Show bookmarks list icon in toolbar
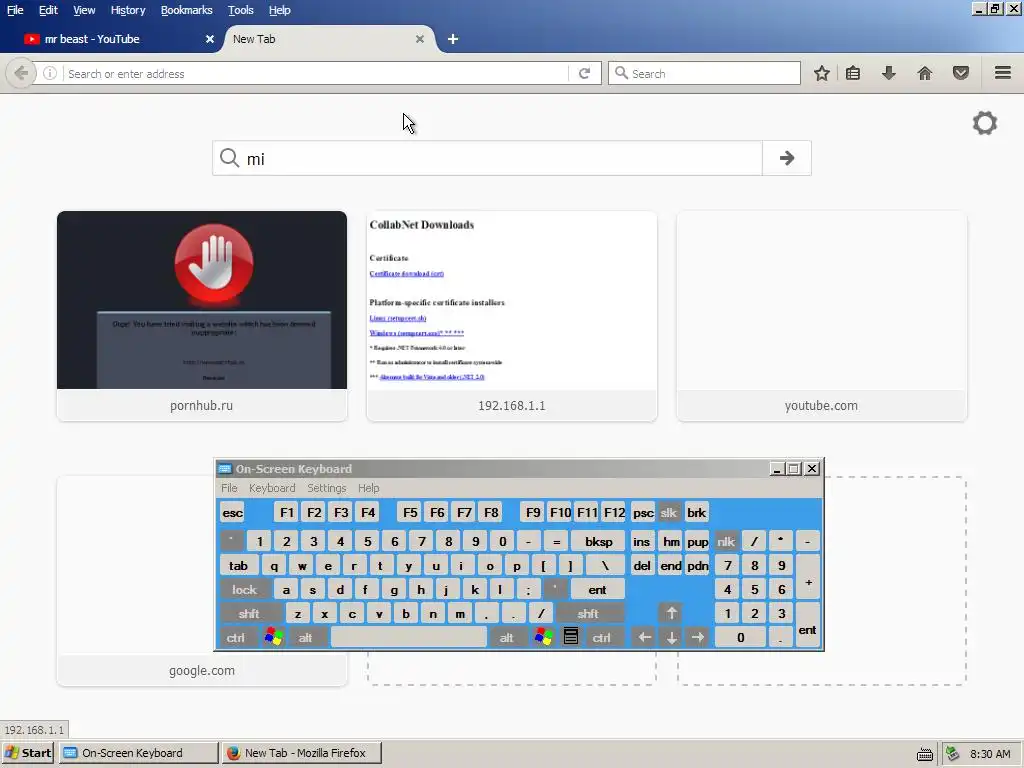The image size is (1024, 768). [853, 73]
